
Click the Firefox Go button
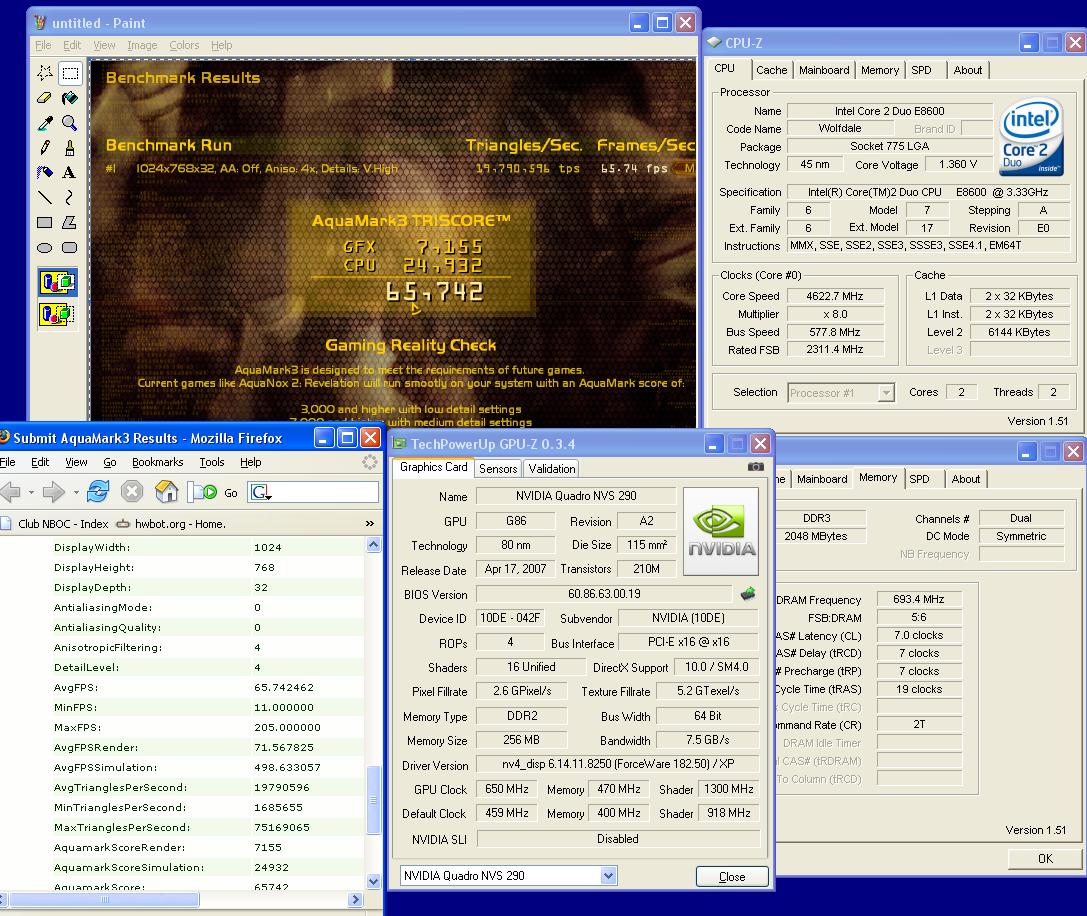click(214, 492)
